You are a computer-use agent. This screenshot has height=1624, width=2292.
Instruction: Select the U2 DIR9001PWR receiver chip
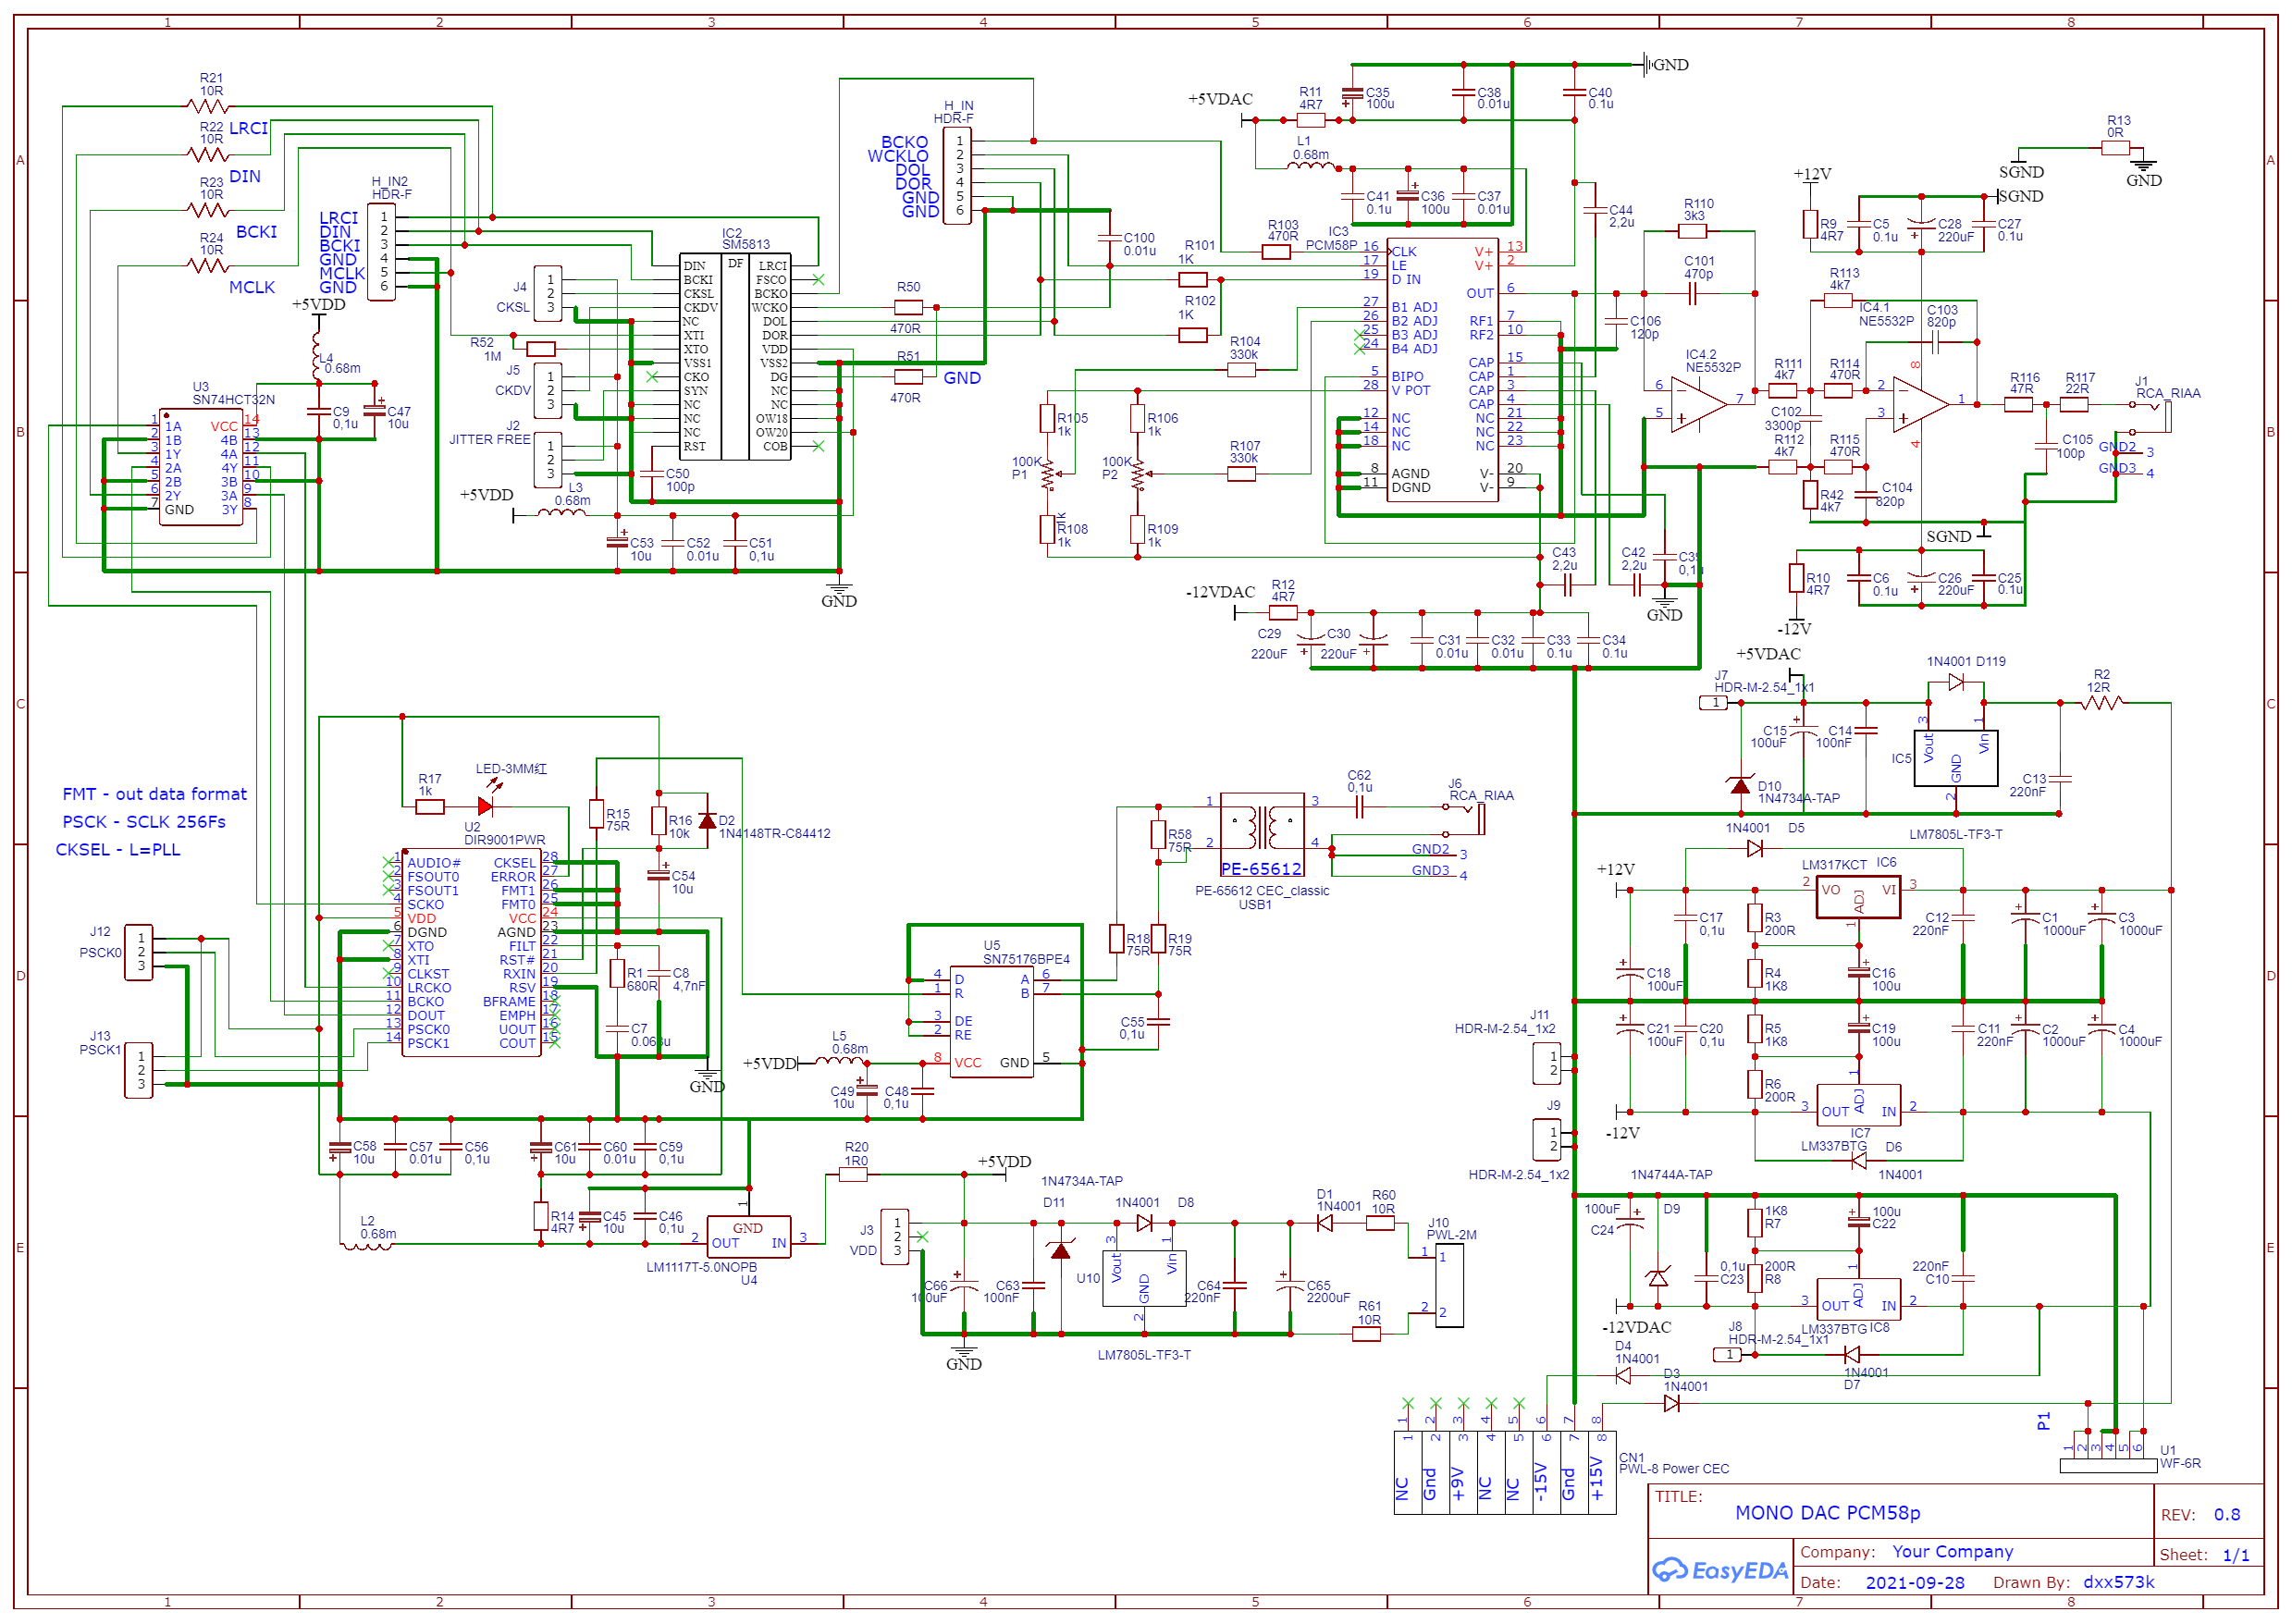471,953
